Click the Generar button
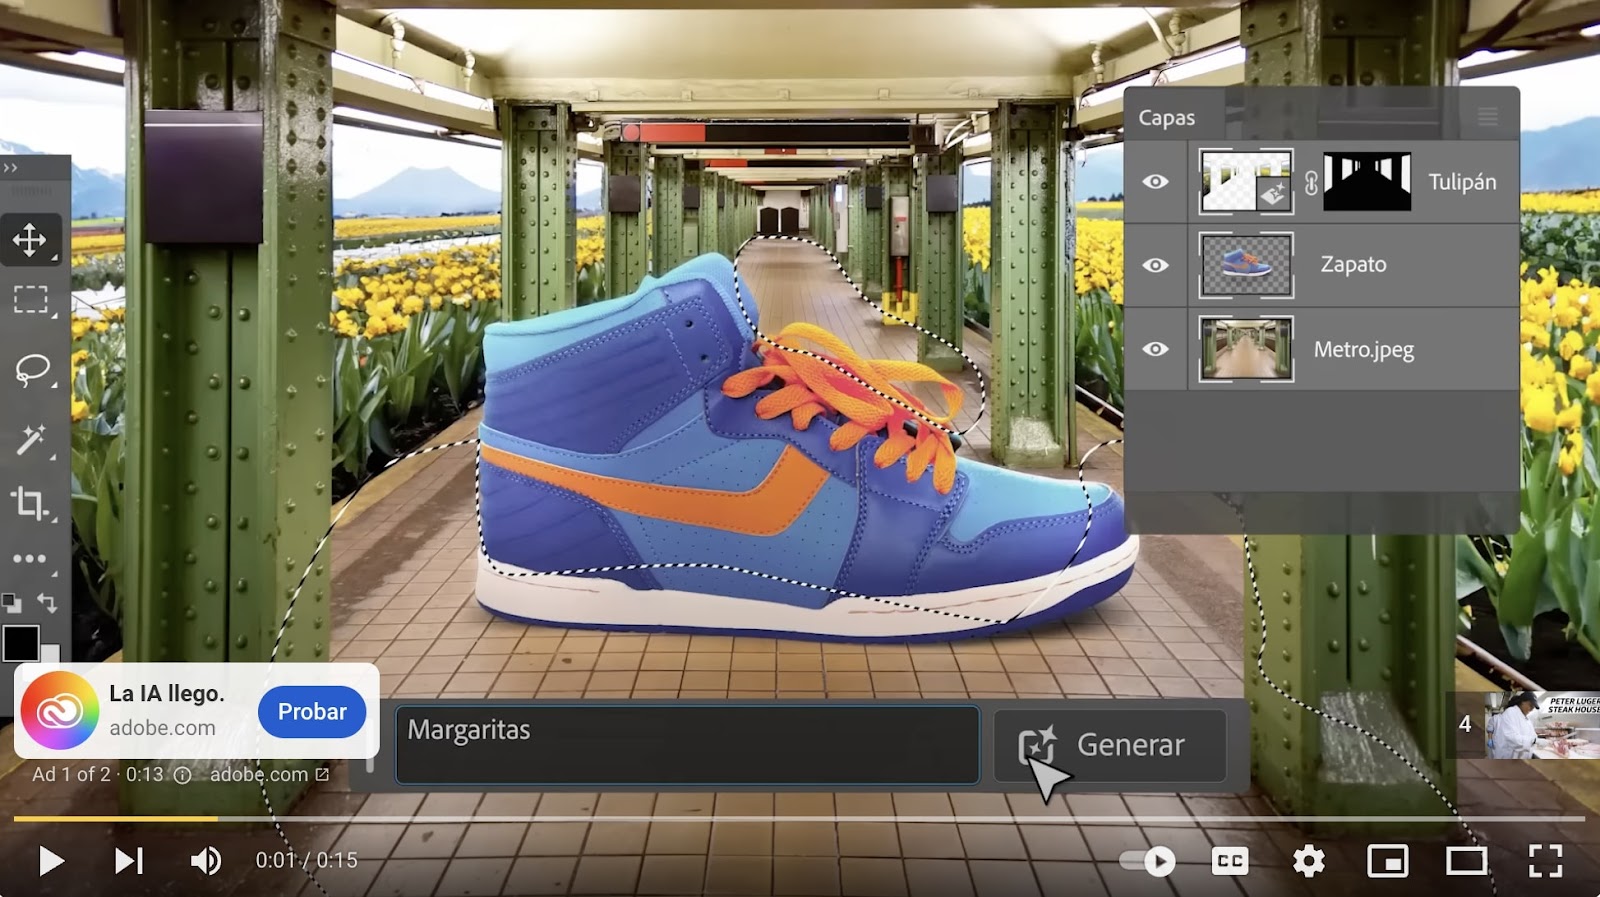This screenshot has width=1600, height=897. (1110, 745)
